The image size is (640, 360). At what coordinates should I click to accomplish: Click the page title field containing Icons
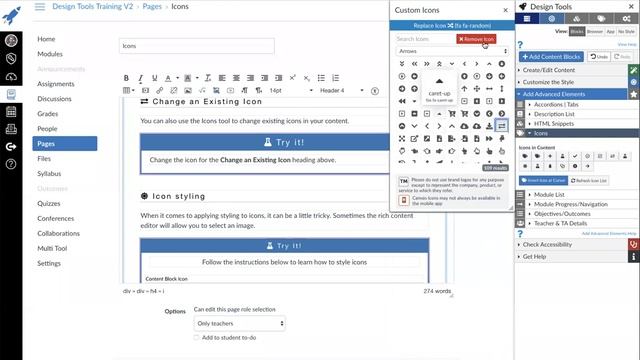197,46
